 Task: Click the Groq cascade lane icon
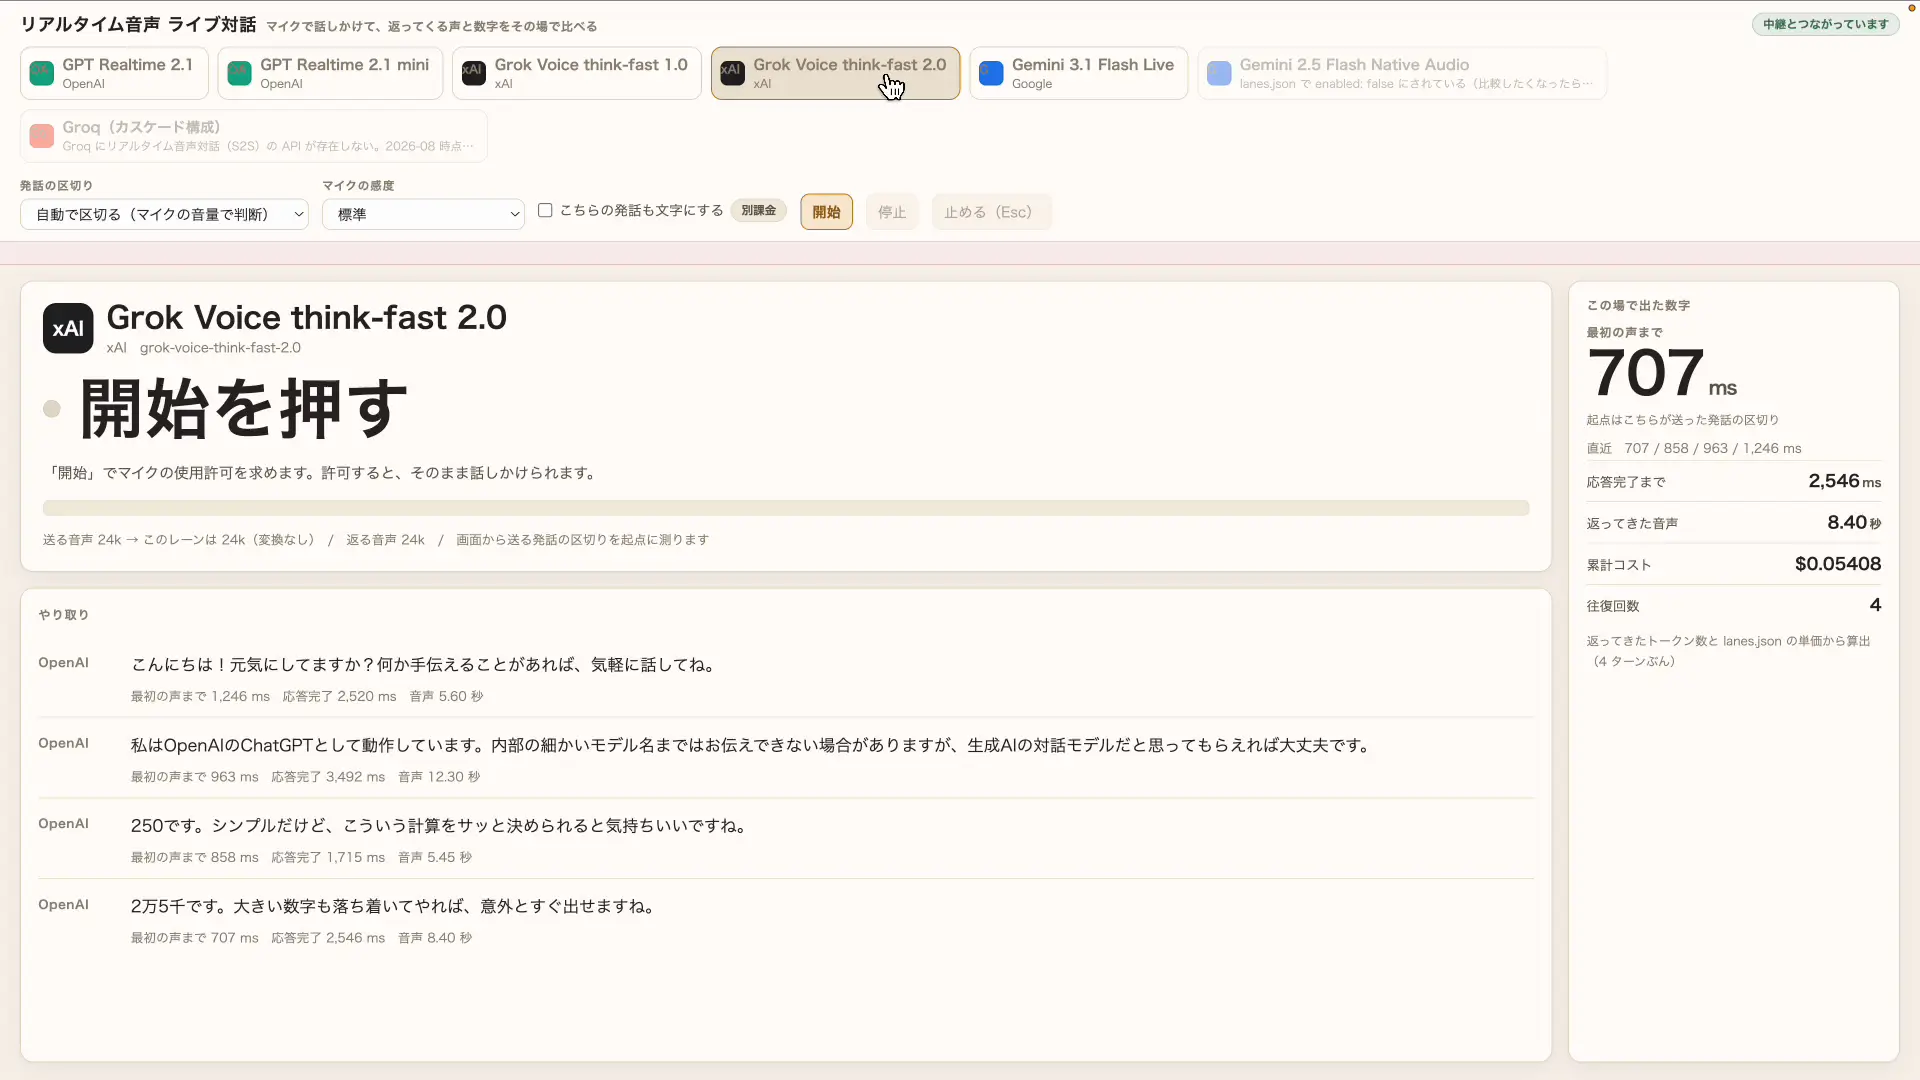tap(42, 136)
